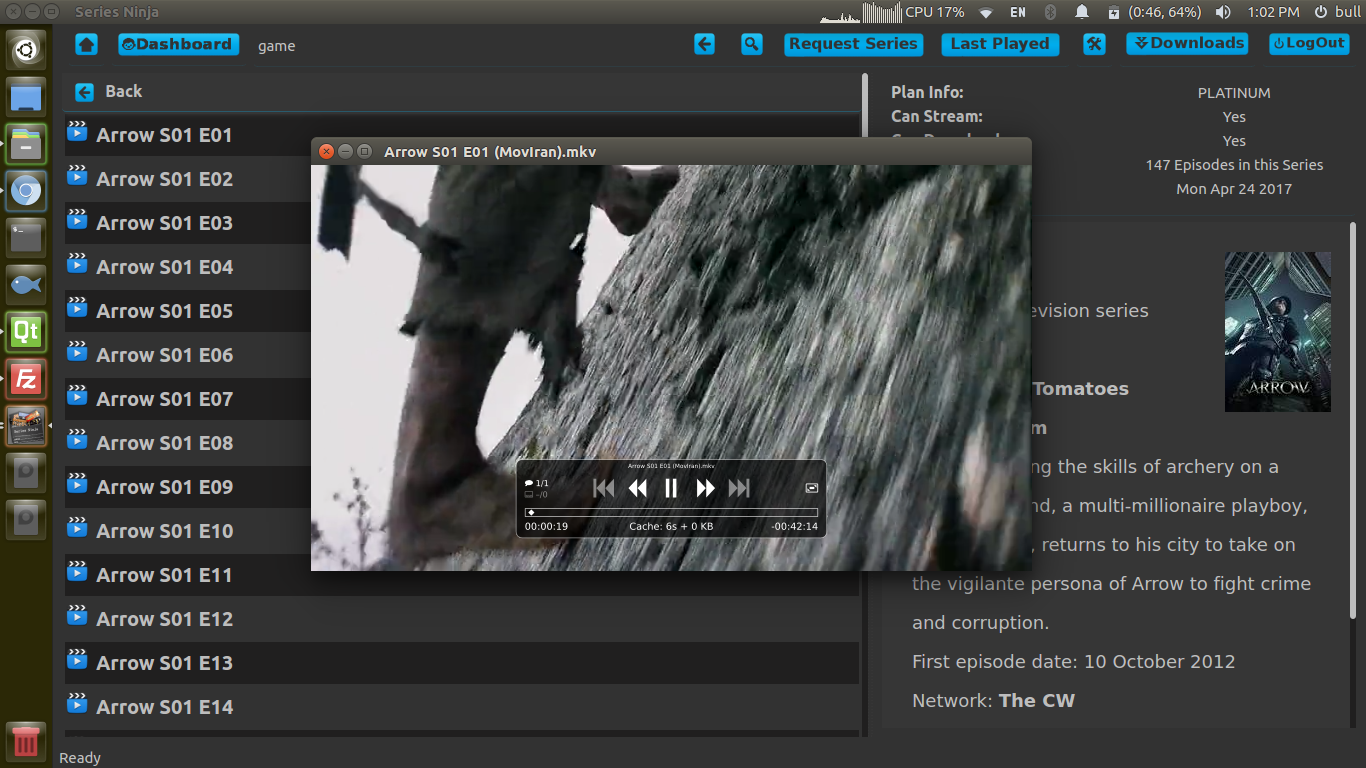Open Ubuntu dash launcher icon

[26, 50]
